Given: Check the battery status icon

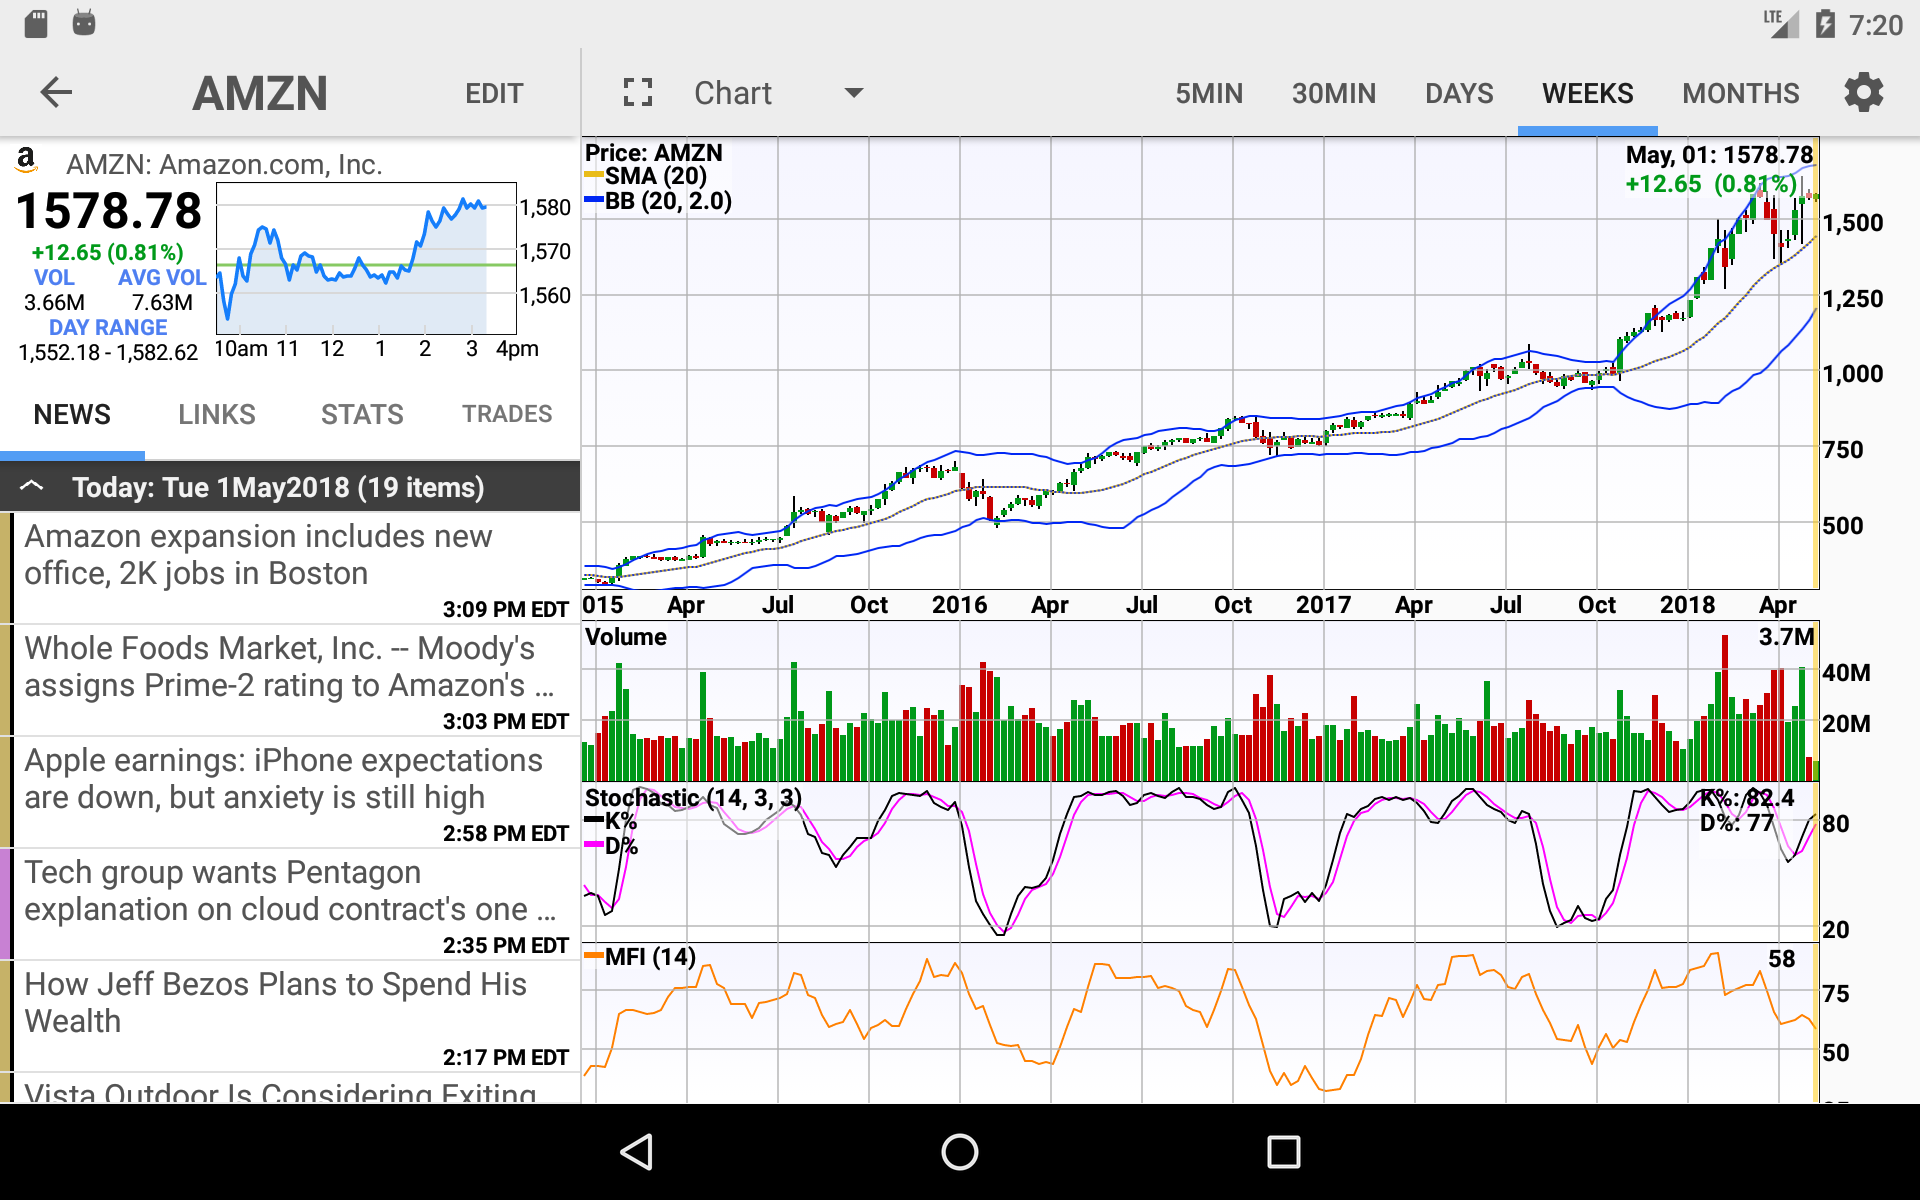Looking at the screenshot, I should coord(1826,24).
